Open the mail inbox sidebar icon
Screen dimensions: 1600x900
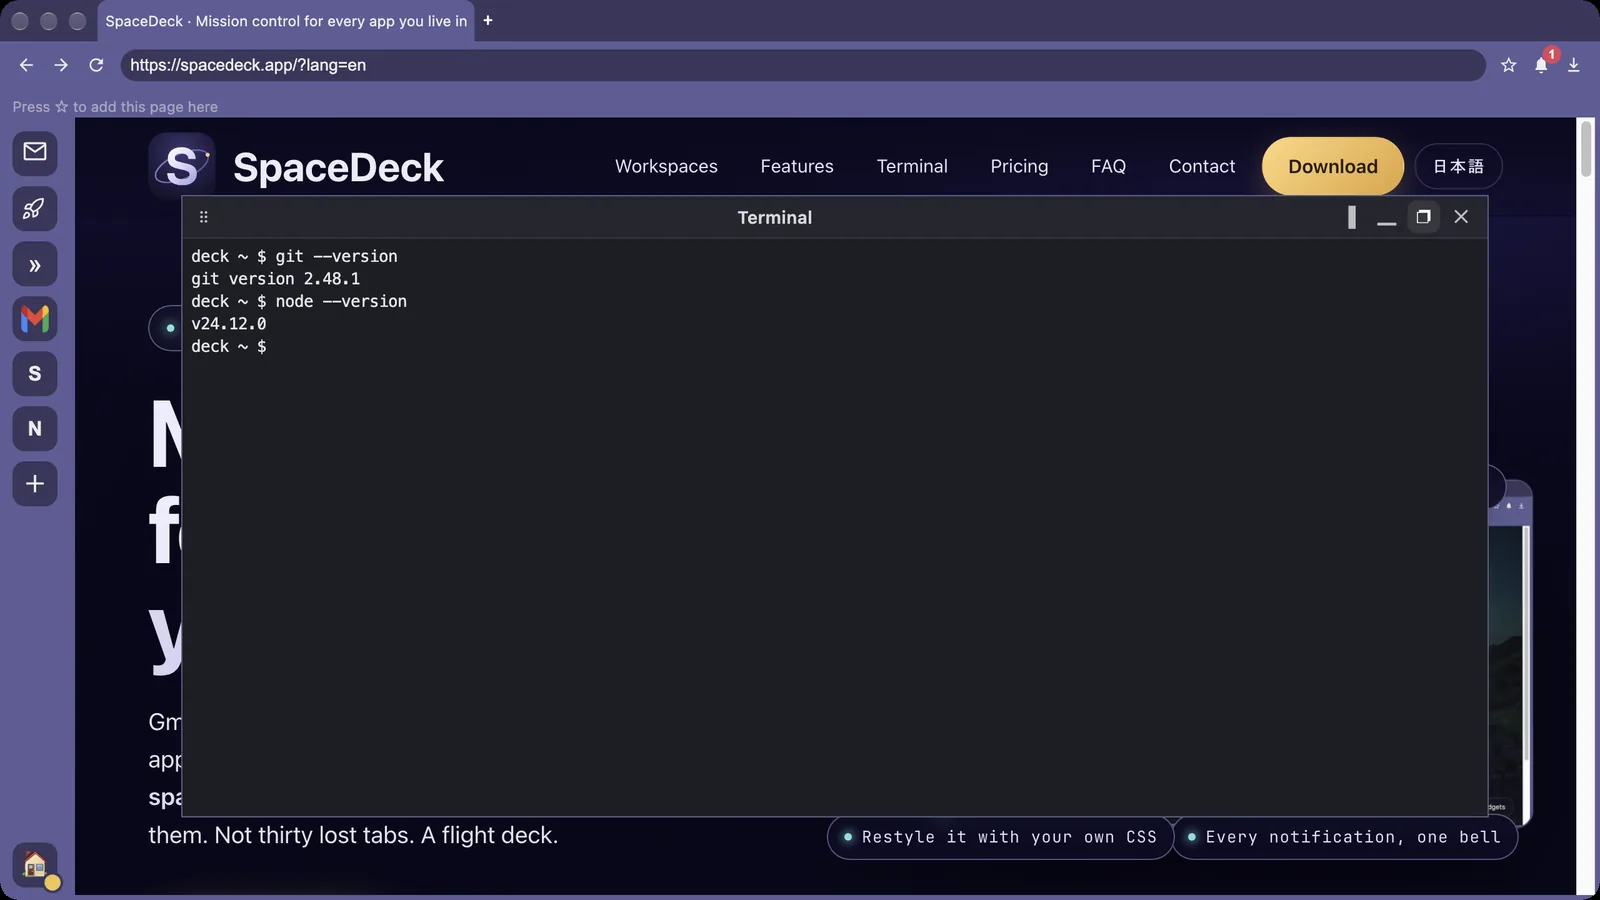pyautogui.click(x=35, y=152)
